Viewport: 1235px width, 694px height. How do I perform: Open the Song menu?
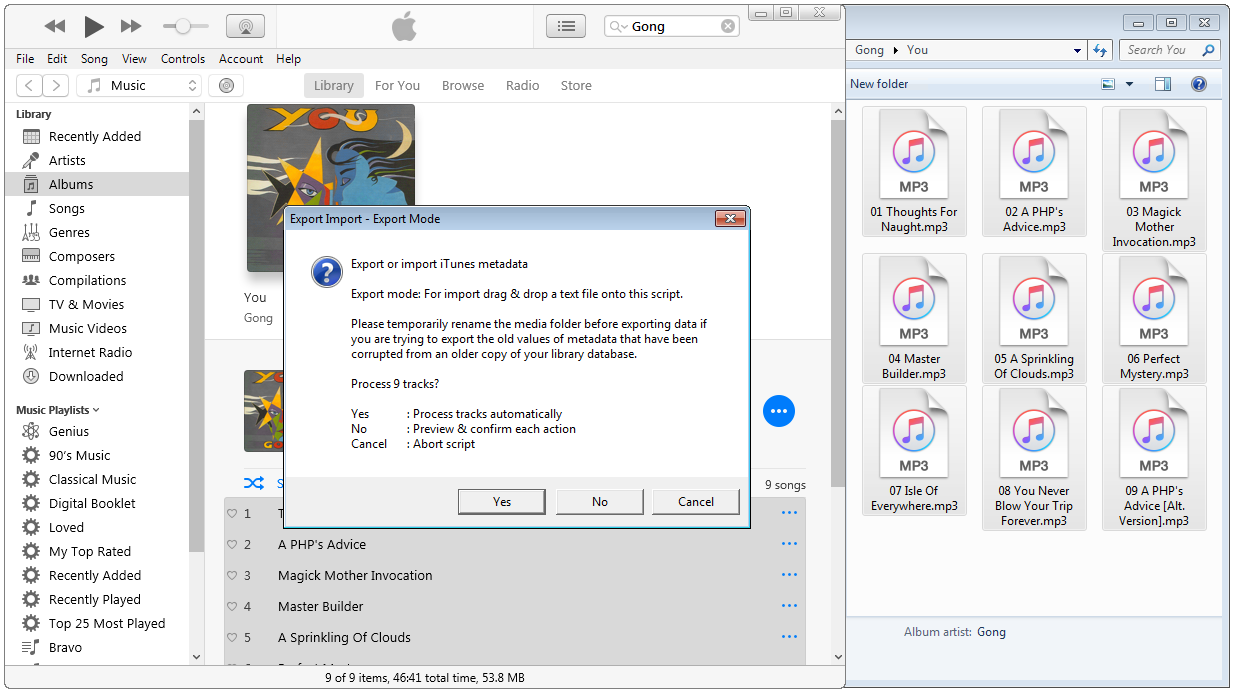pyautogui.click(x=94, y=59)
